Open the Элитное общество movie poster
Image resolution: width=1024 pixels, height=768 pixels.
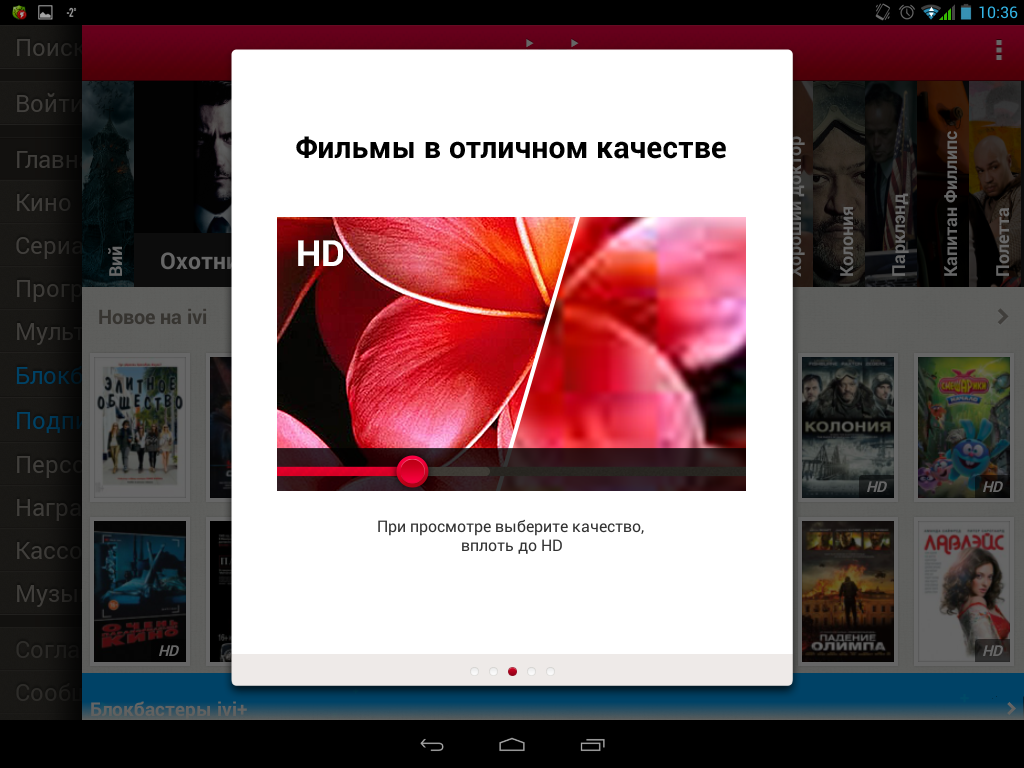[x=139, y=426]
